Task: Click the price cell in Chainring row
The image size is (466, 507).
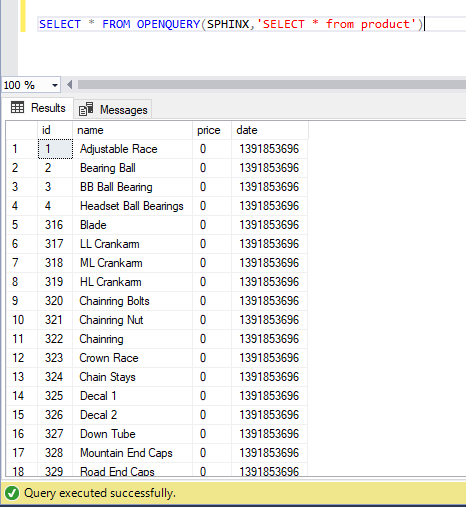Action: point(212,339)
